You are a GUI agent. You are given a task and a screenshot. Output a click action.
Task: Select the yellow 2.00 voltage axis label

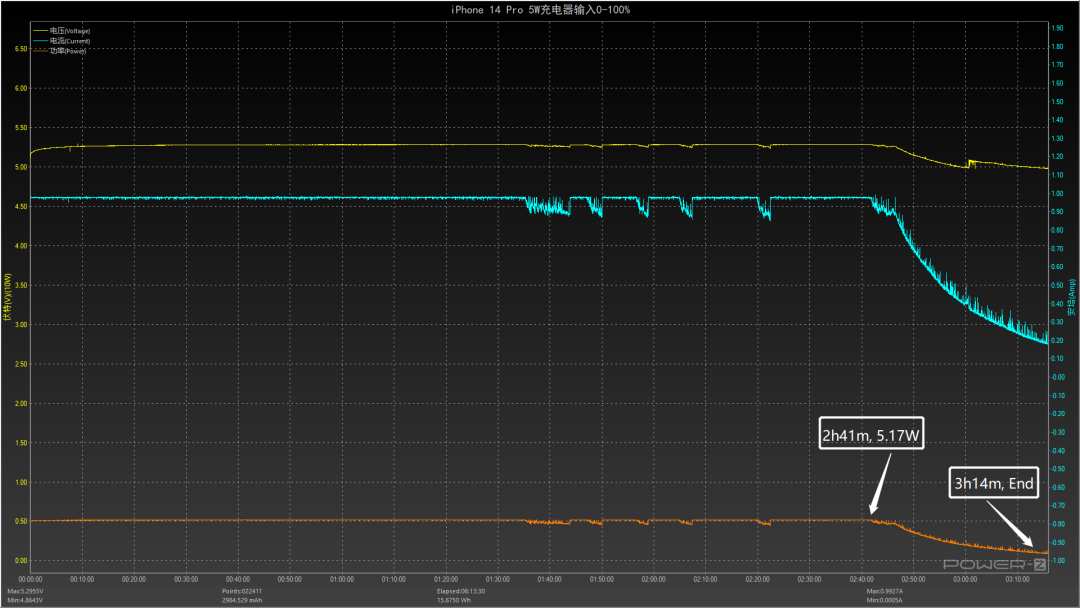pos(21,403)
